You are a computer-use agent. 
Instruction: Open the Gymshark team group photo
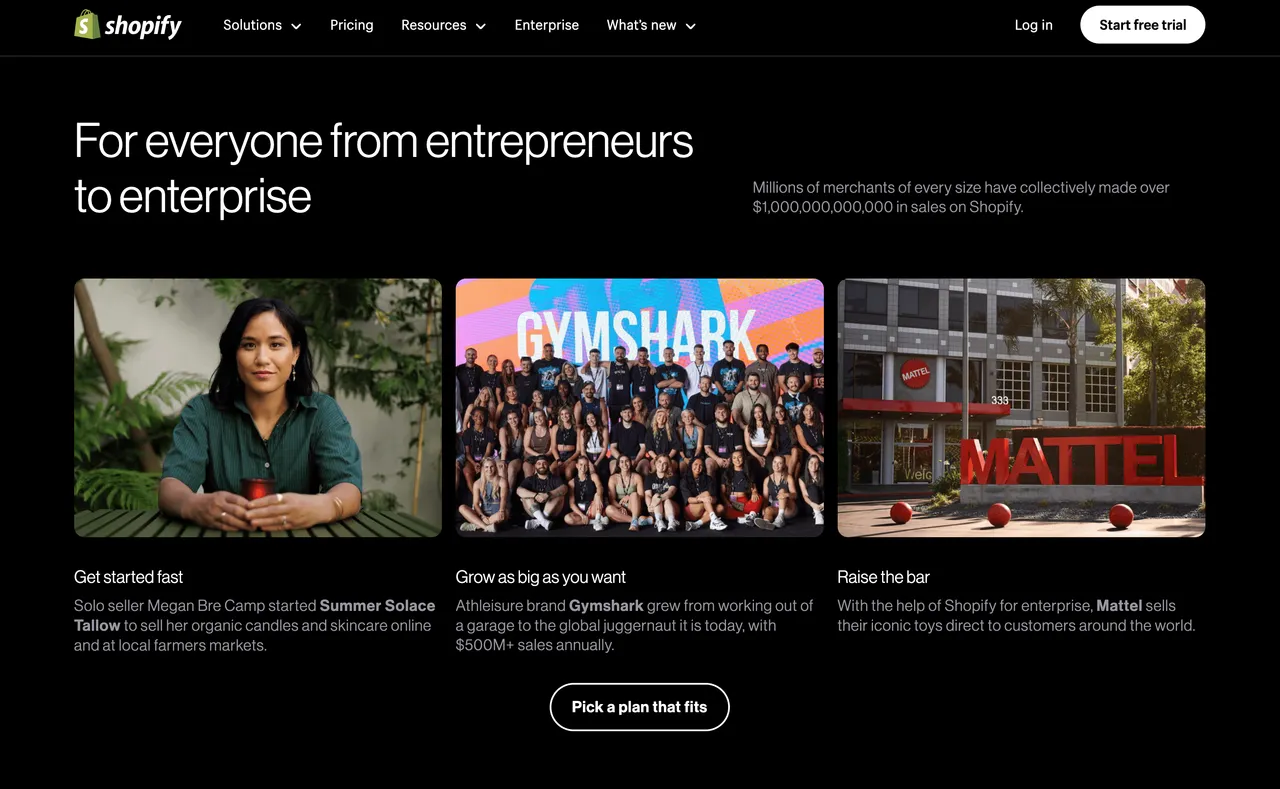[x=640, y=408]
